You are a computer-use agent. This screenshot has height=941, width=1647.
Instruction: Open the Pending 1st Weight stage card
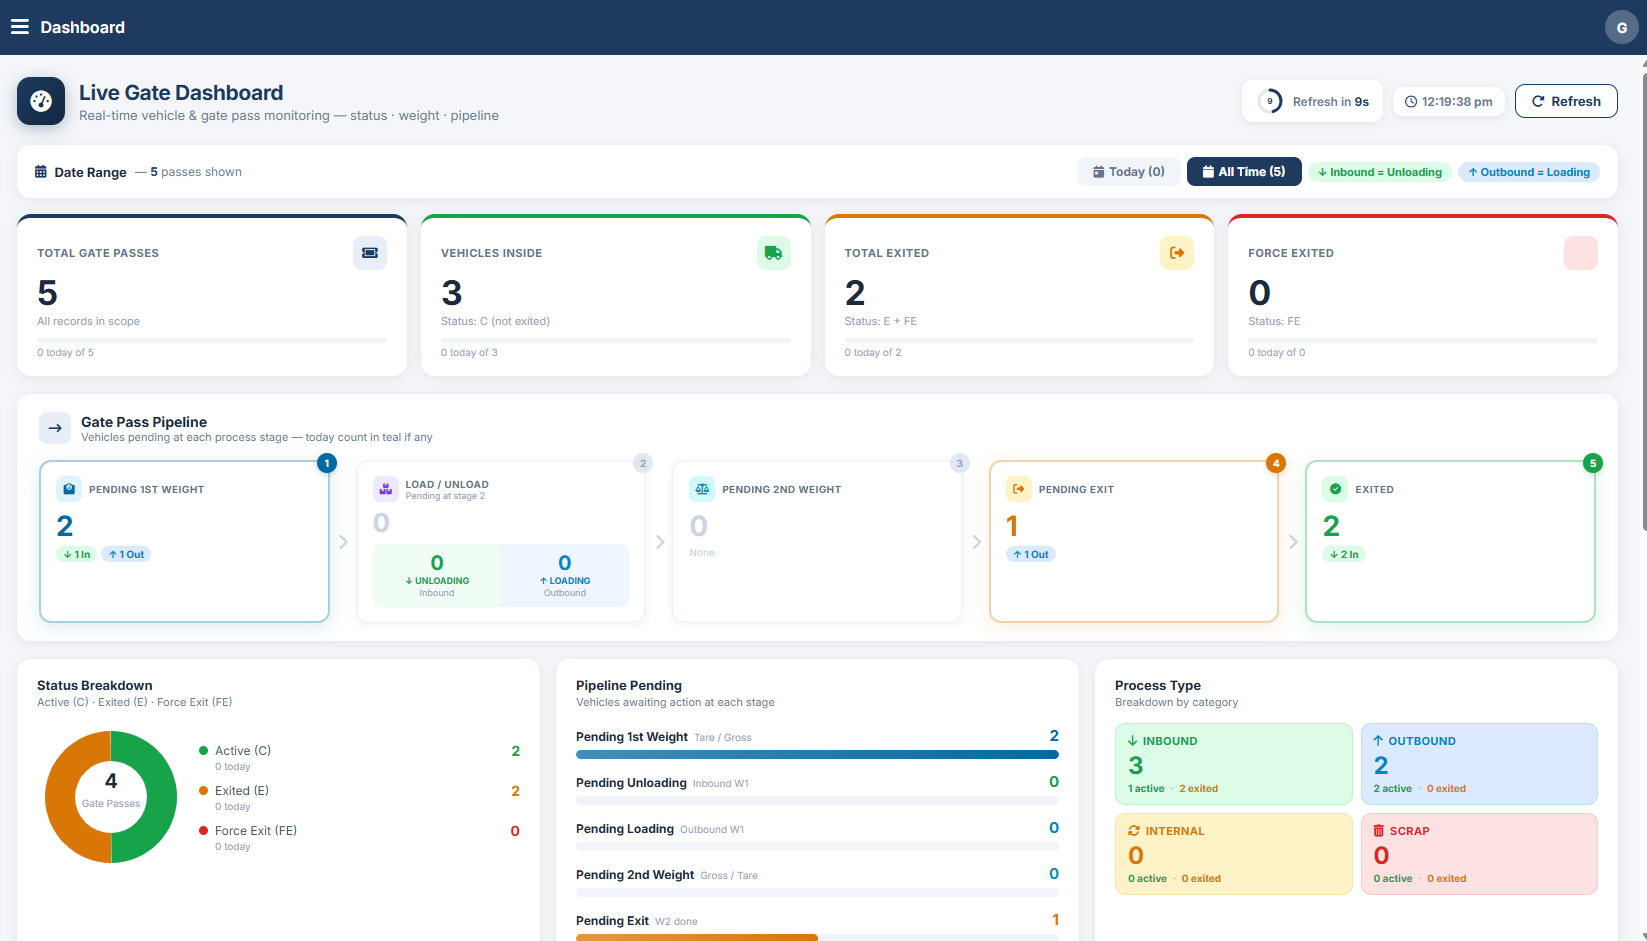(x=184, y=541)
